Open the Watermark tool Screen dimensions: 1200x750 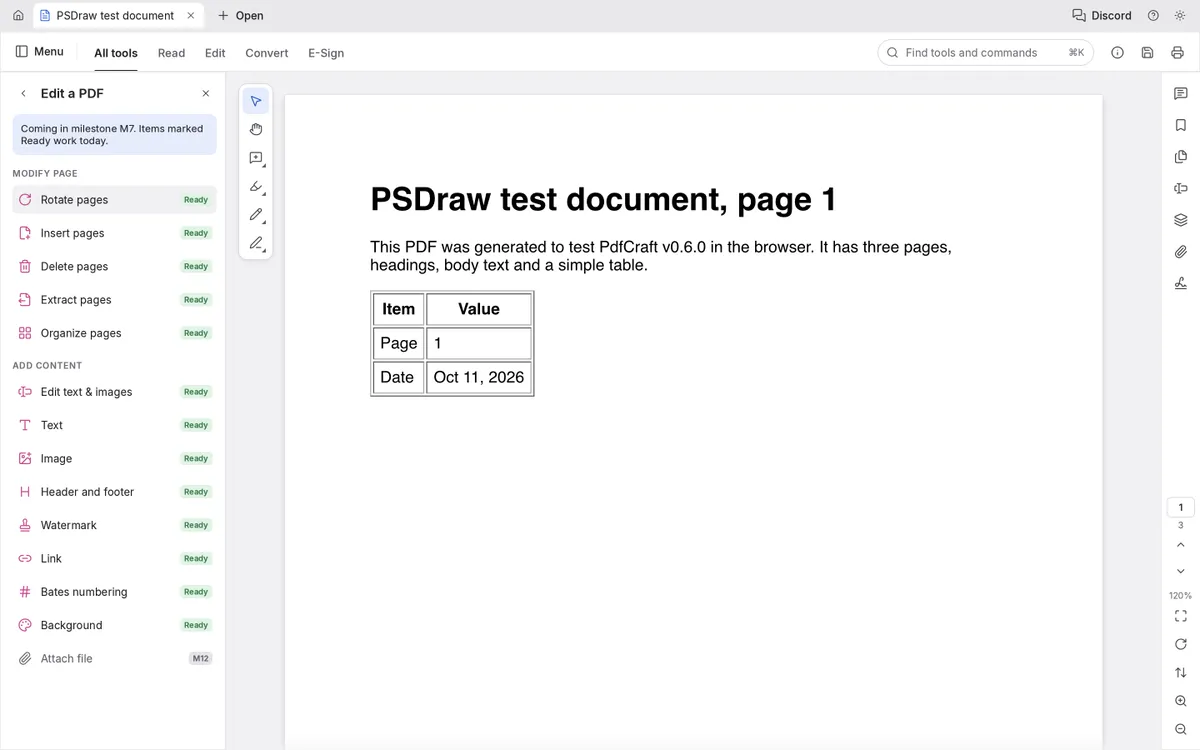[114, 525]
